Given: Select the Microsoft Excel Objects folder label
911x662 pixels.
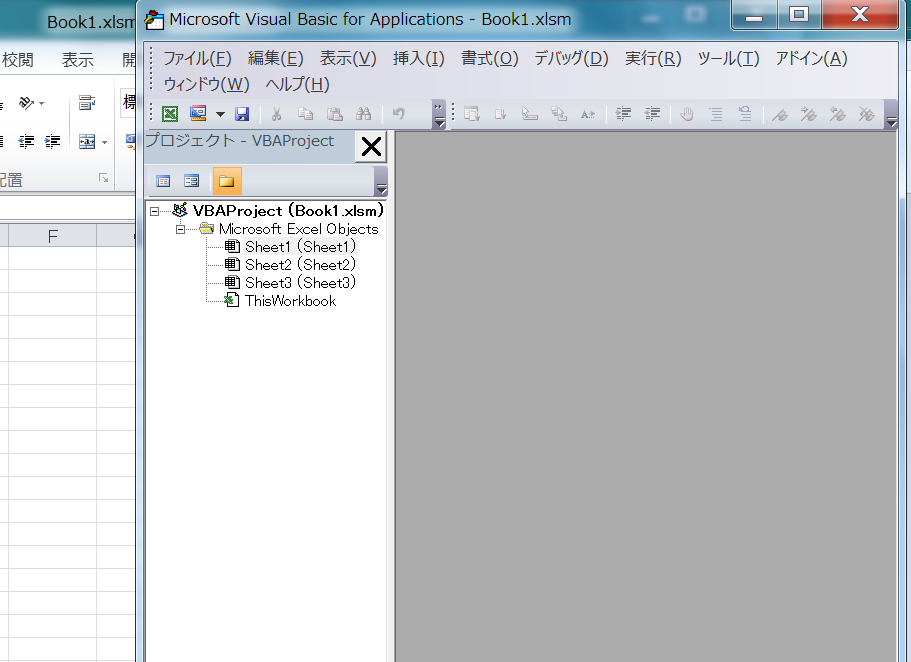Looking at the screenshot, I should tap(299, 229).
